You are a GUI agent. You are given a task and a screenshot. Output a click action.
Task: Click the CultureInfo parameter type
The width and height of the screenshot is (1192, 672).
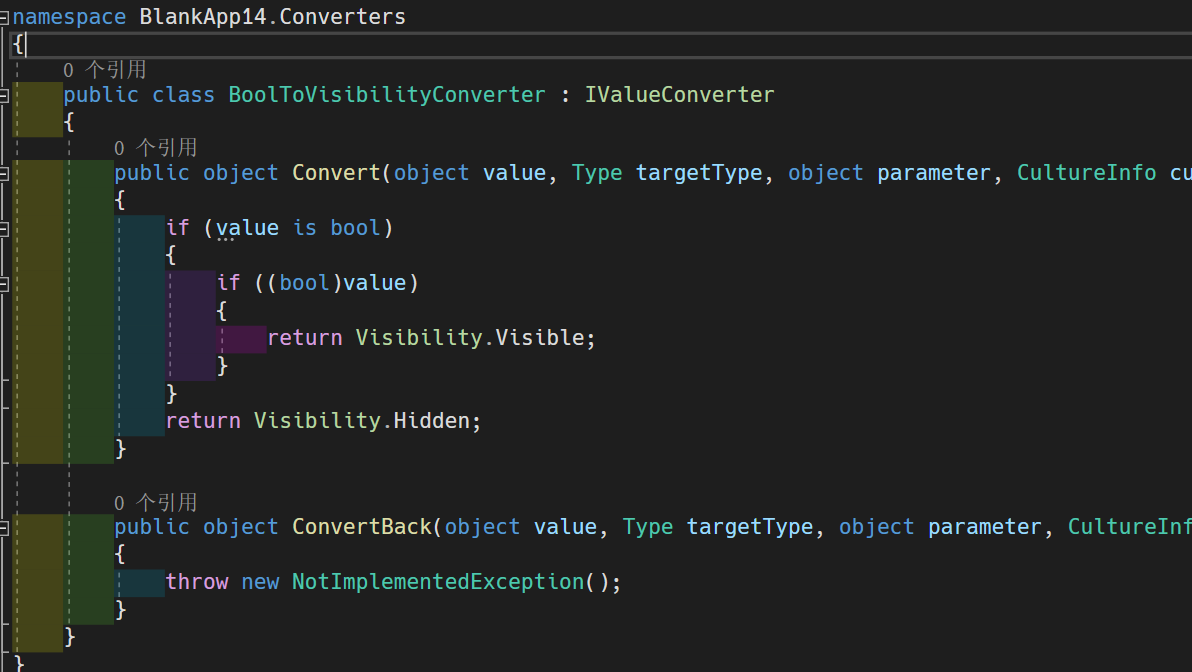[x=1087, y=172]
